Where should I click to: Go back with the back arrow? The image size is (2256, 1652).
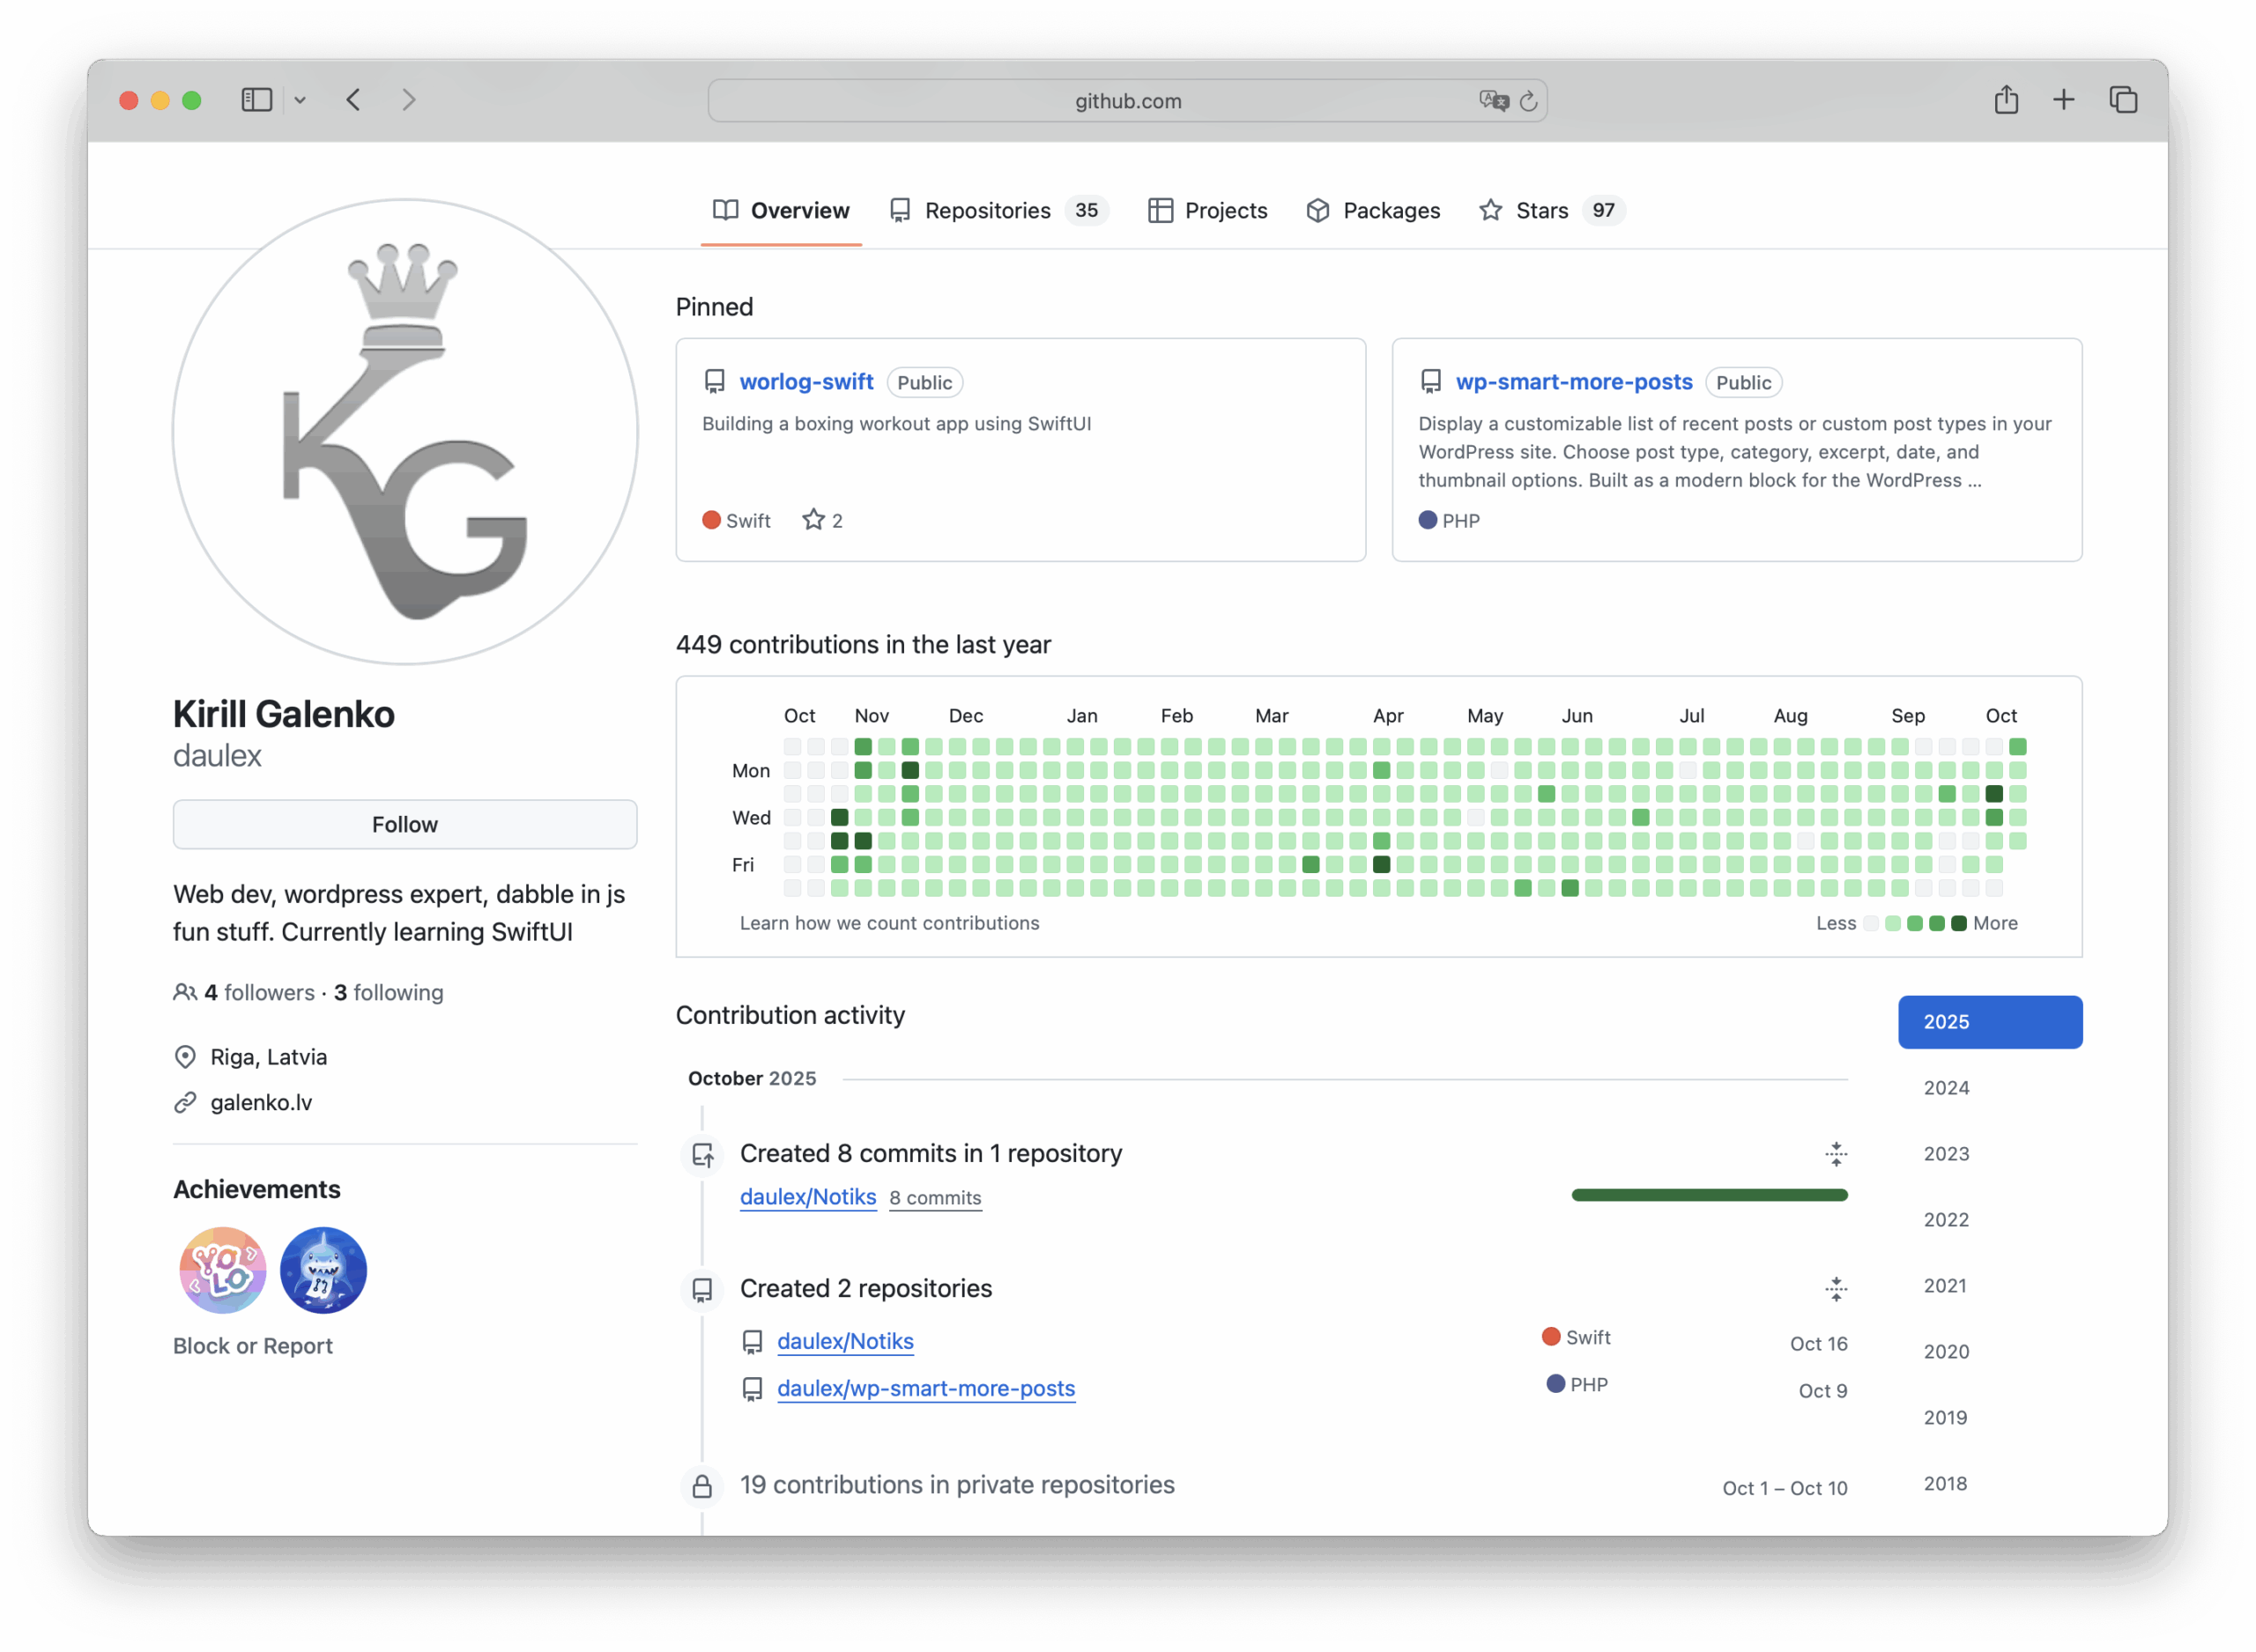[x=354, y=100]
